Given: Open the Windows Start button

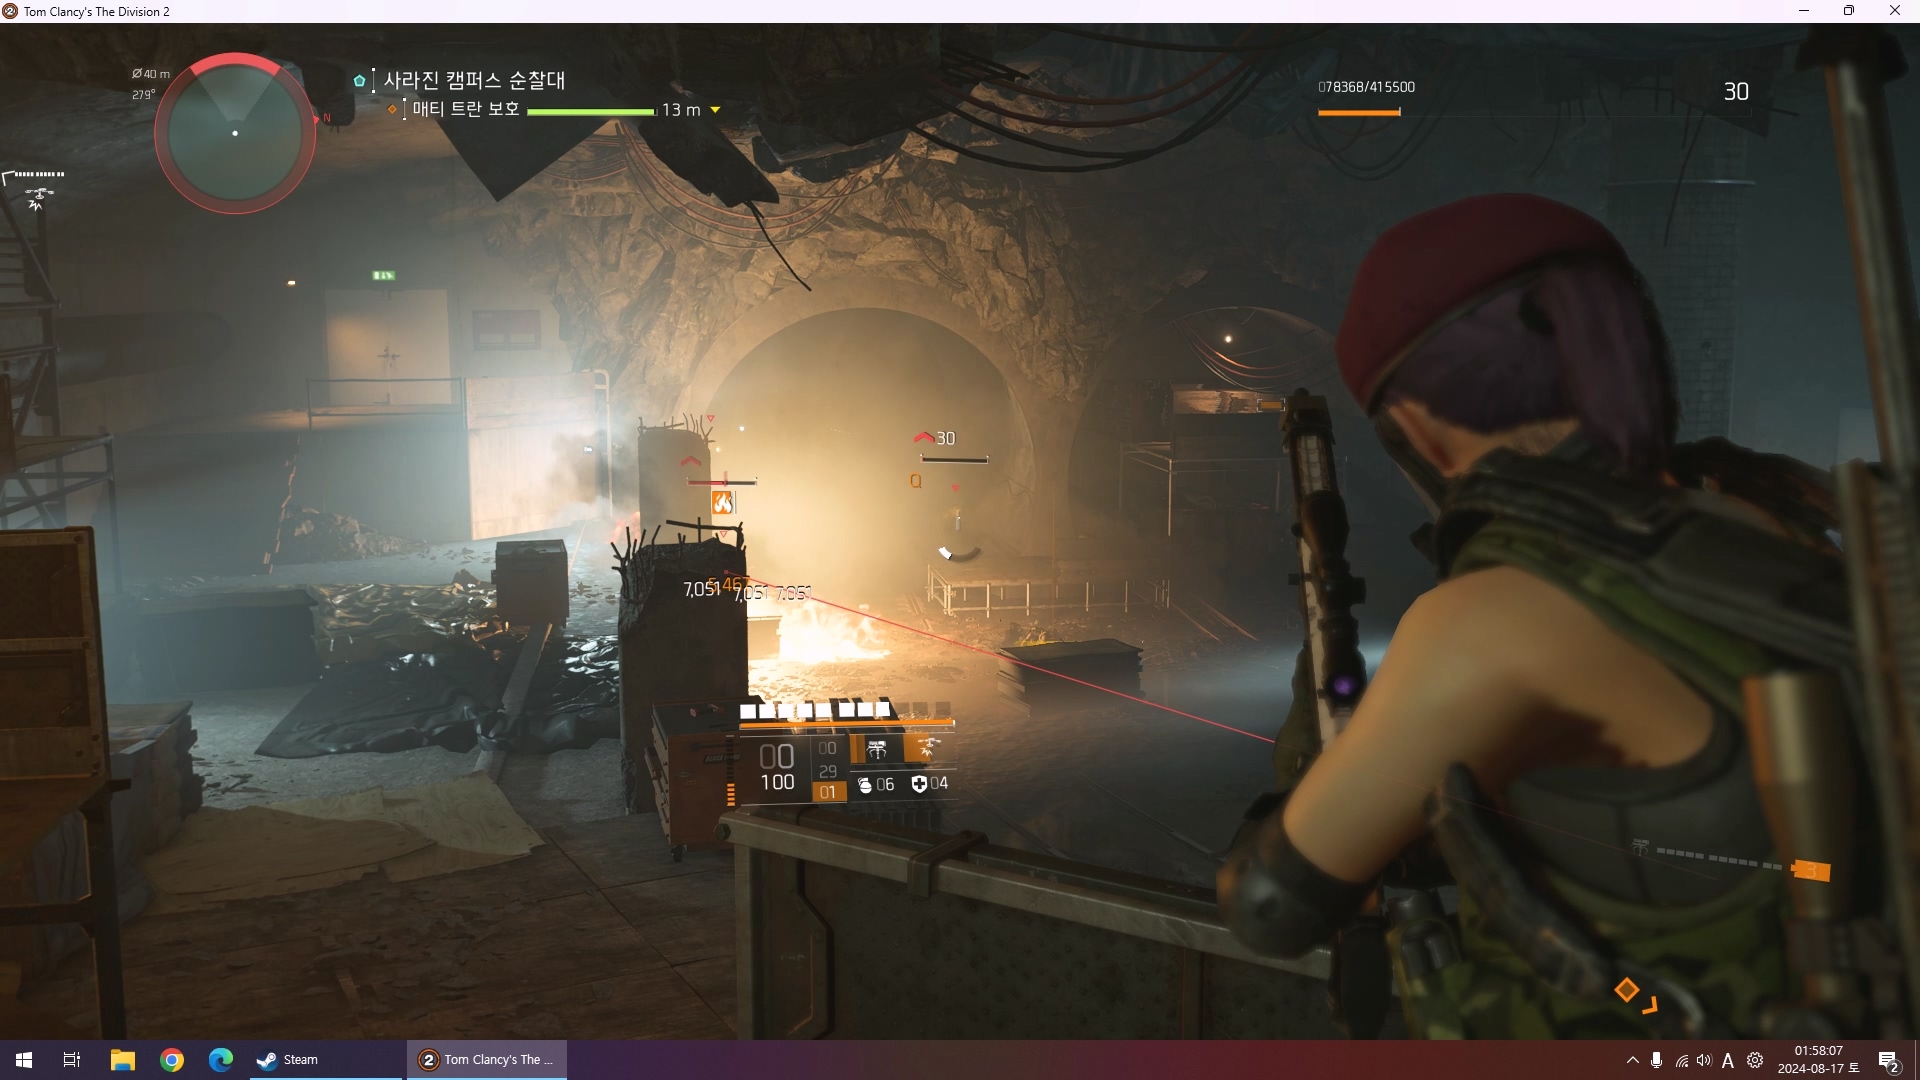Looking at the screenshot, I should coord(24,1060).
